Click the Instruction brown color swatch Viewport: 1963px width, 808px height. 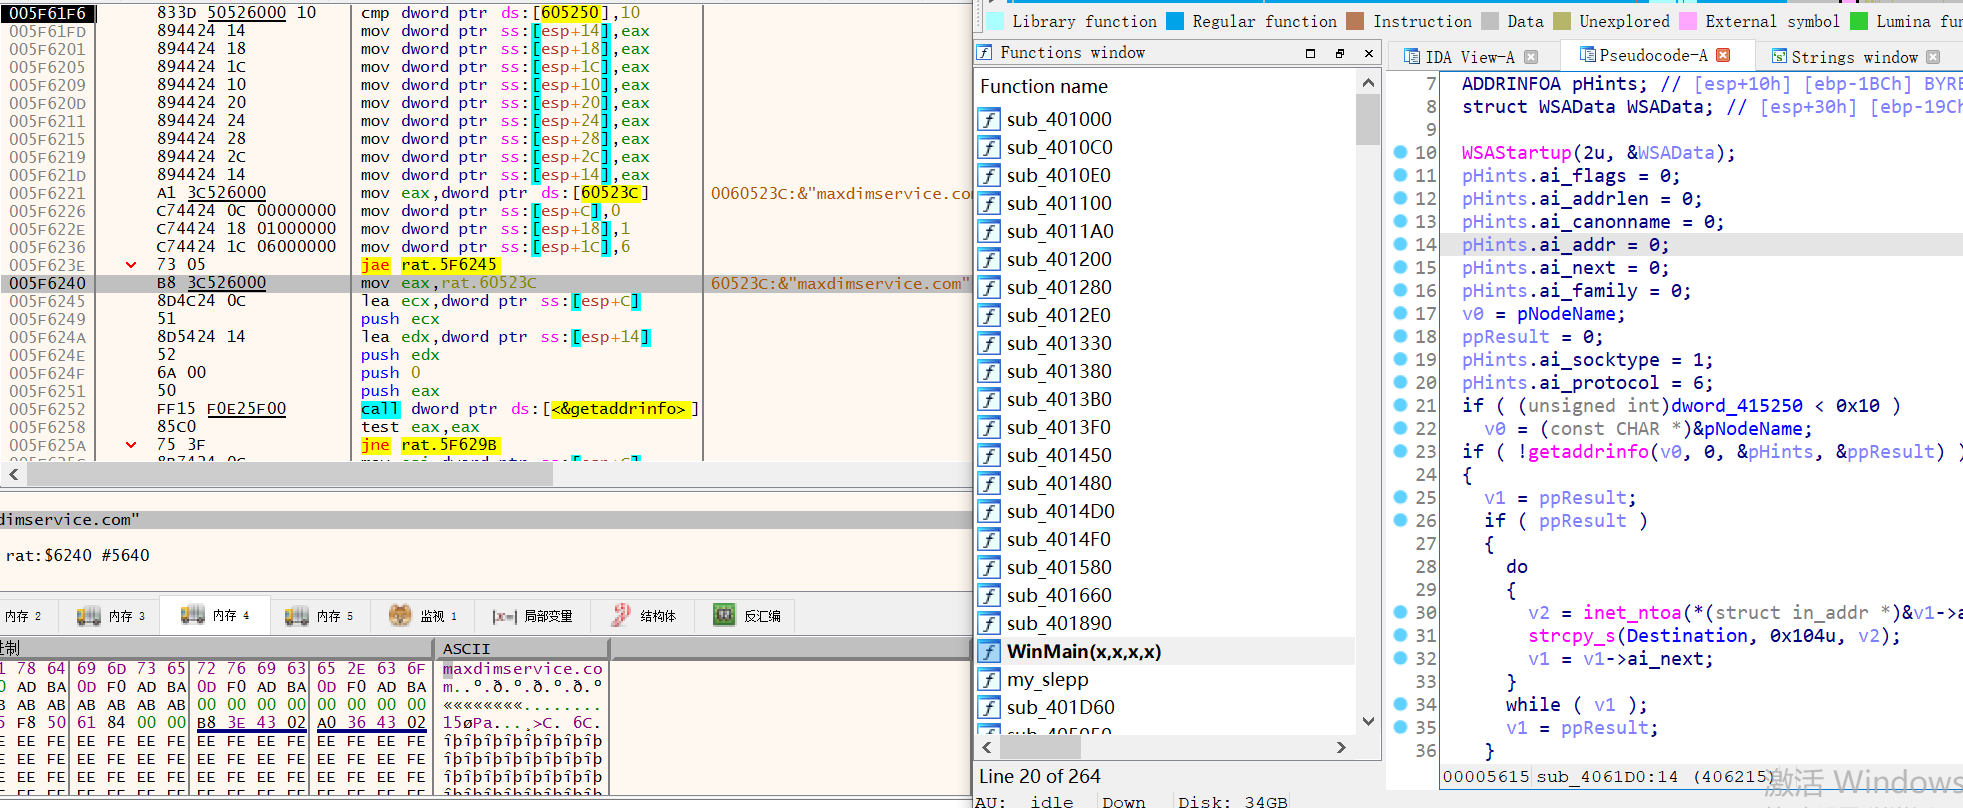pyautogui.click(x=1355, y=21)
